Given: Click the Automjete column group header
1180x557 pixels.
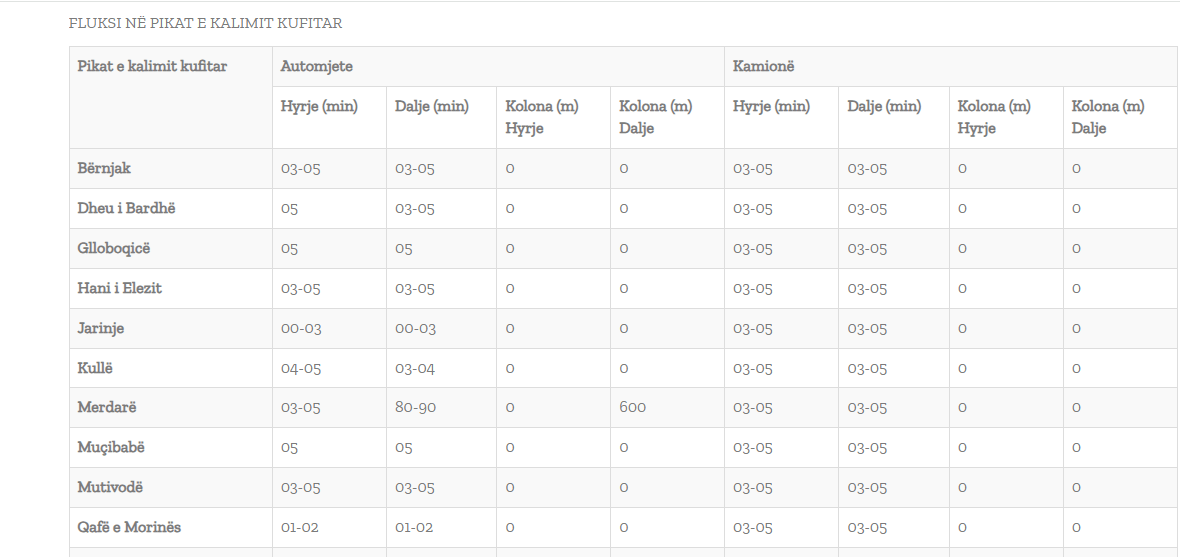Looking at the screenshot, I should [316, 66].
